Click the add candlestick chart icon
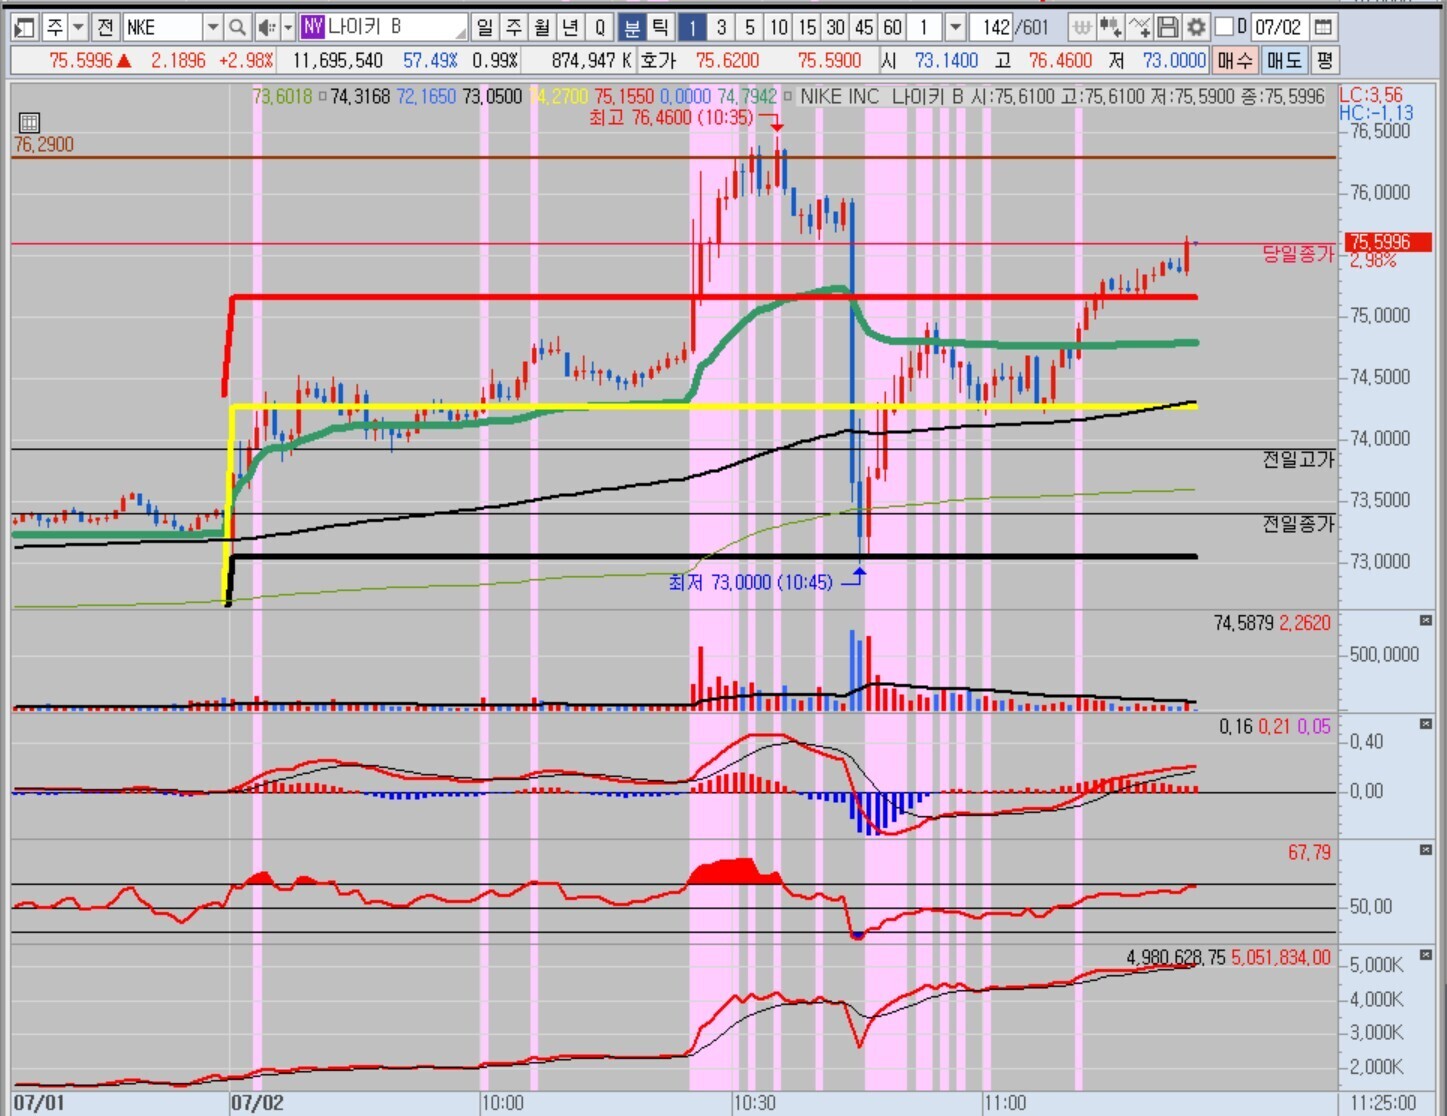 click(x=1110, y=27)
